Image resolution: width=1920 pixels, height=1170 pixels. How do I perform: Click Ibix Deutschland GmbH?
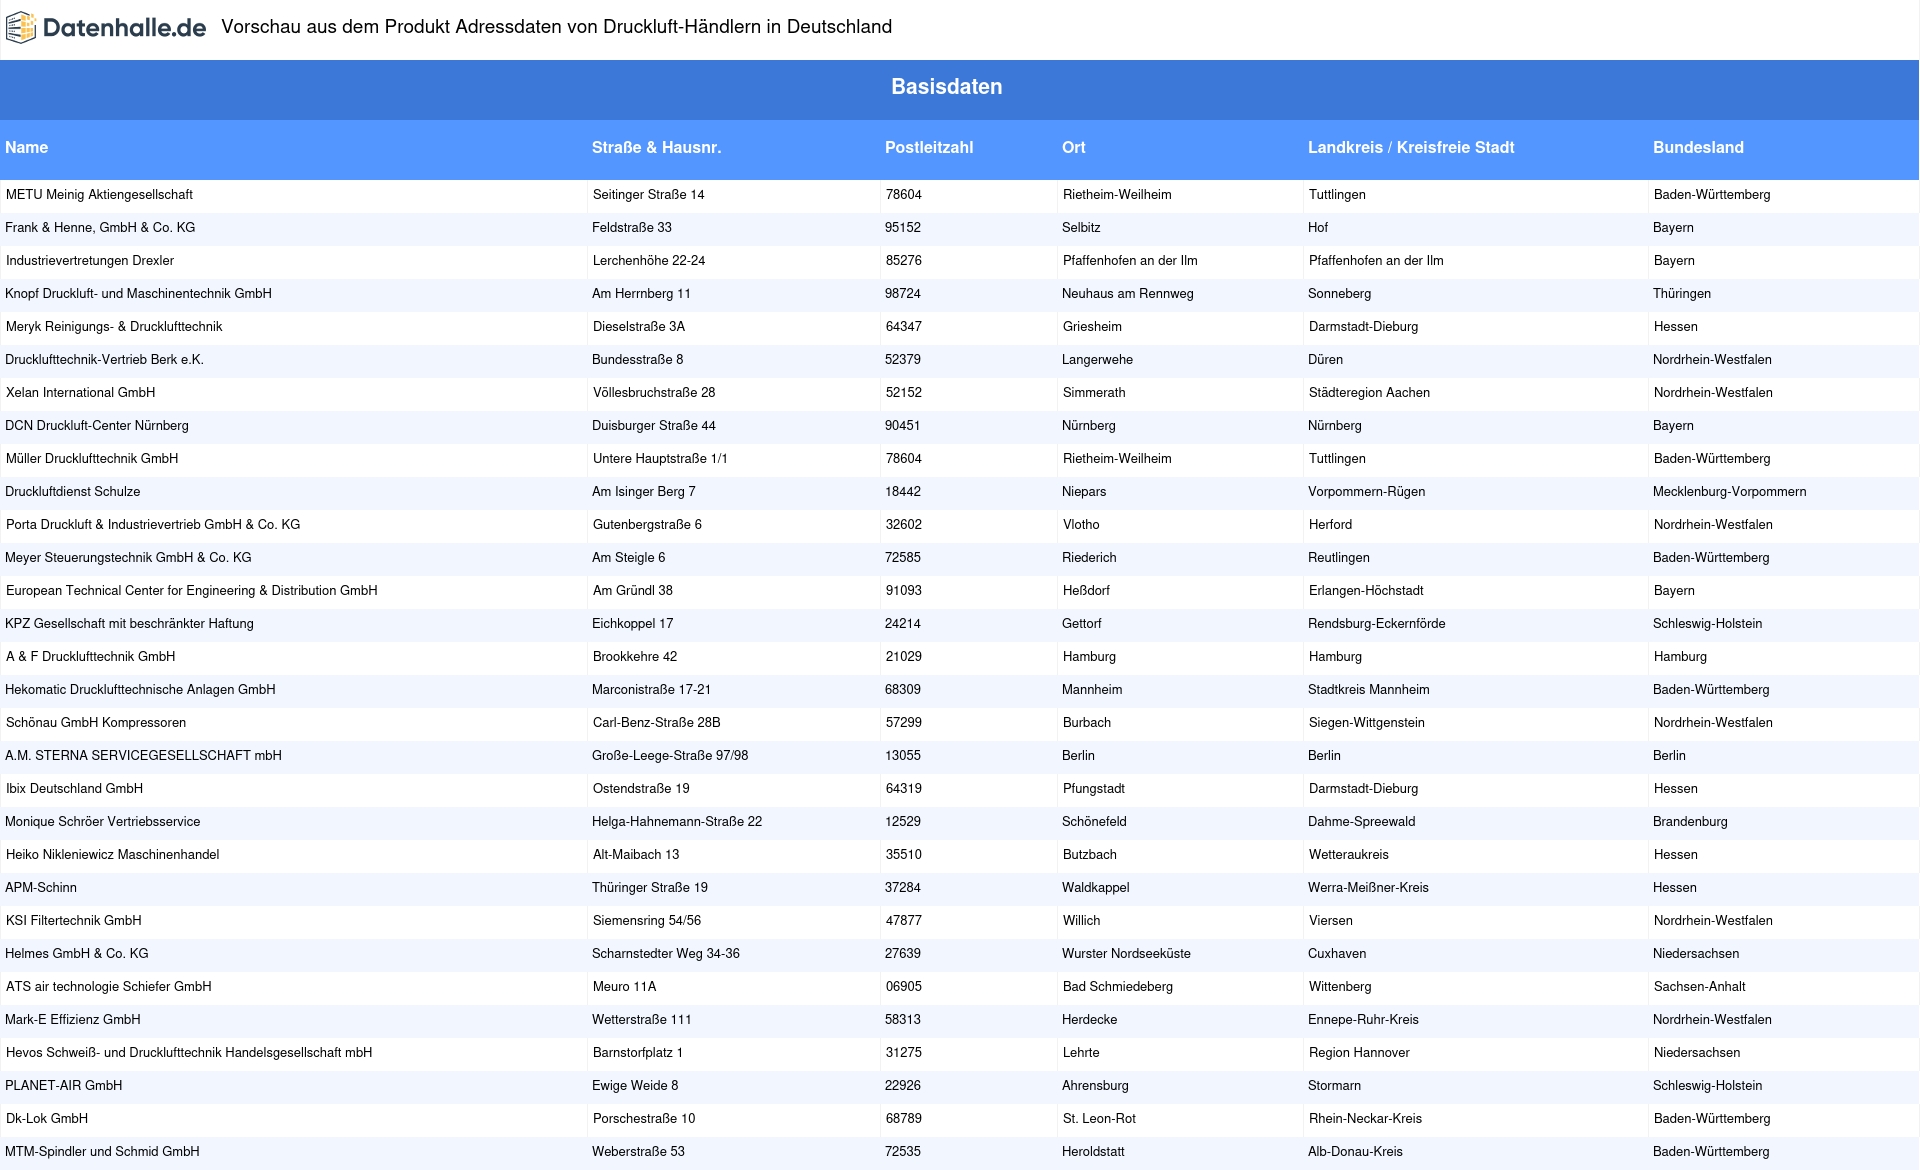[75, 789]
